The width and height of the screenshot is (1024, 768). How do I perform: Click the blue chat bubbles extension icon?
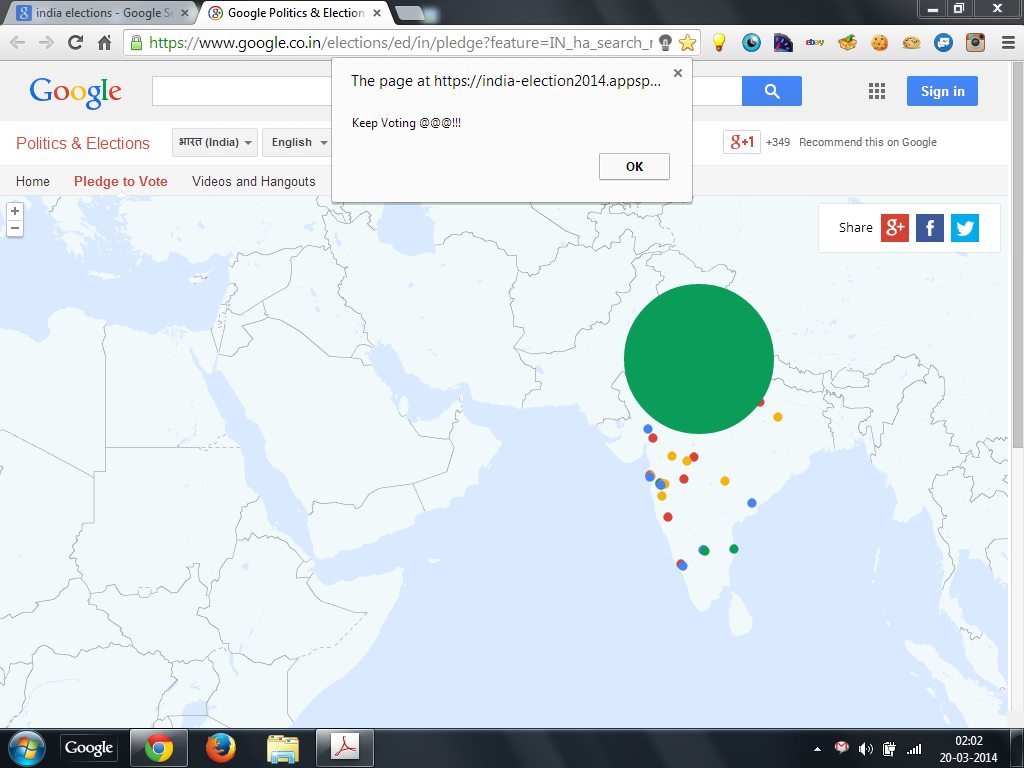[943, 43]
